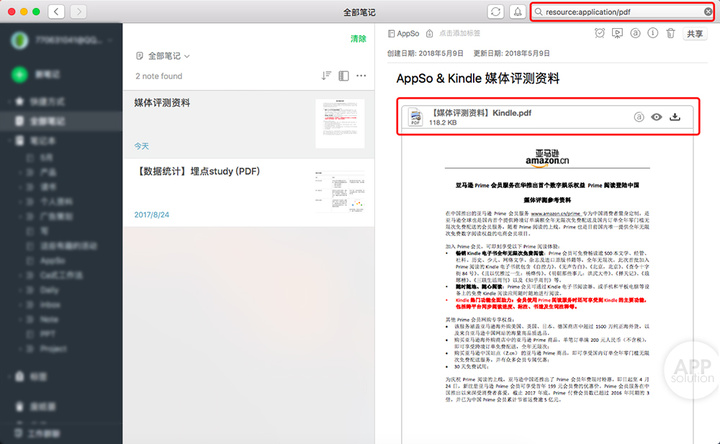720x444 pixels.
Task: Set a reminder with the alarm clock icon
Action: (x=599, y=33)
